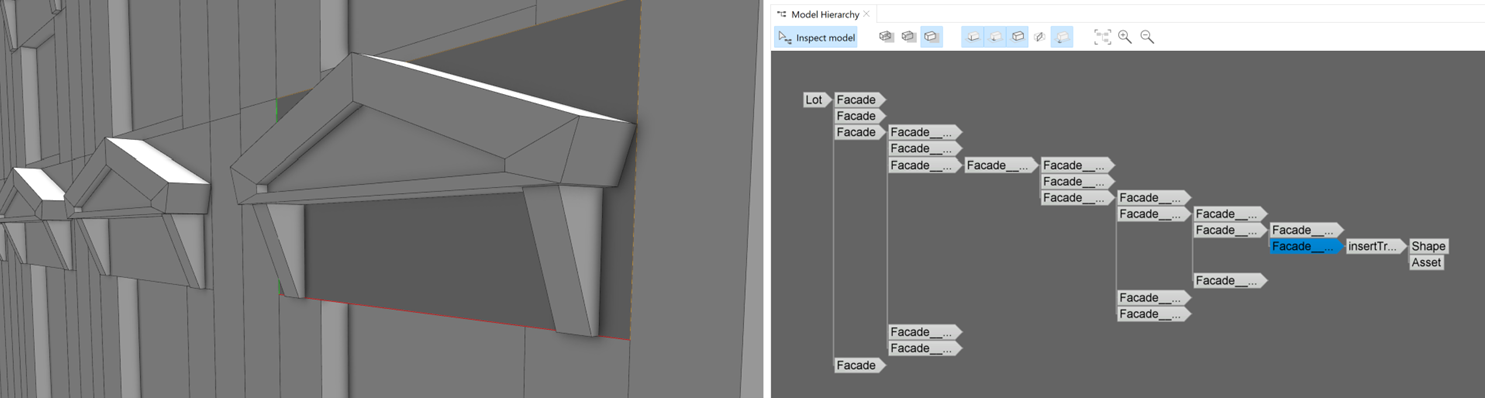Select the Shape leaf node
The height and width of the screenshot is (398, 1485).
pyautogui.click(x=1428, y=246)
